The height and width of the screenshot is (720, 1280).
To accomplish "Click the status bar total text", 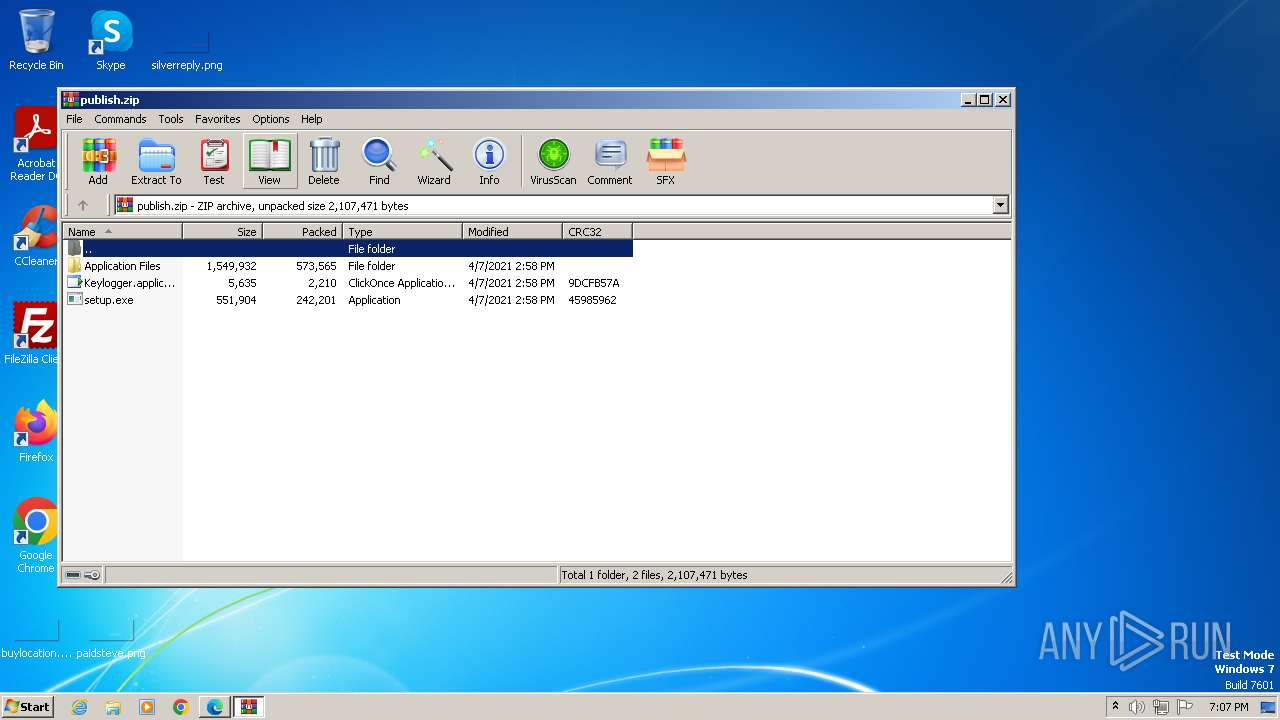I will click(654, 575).
